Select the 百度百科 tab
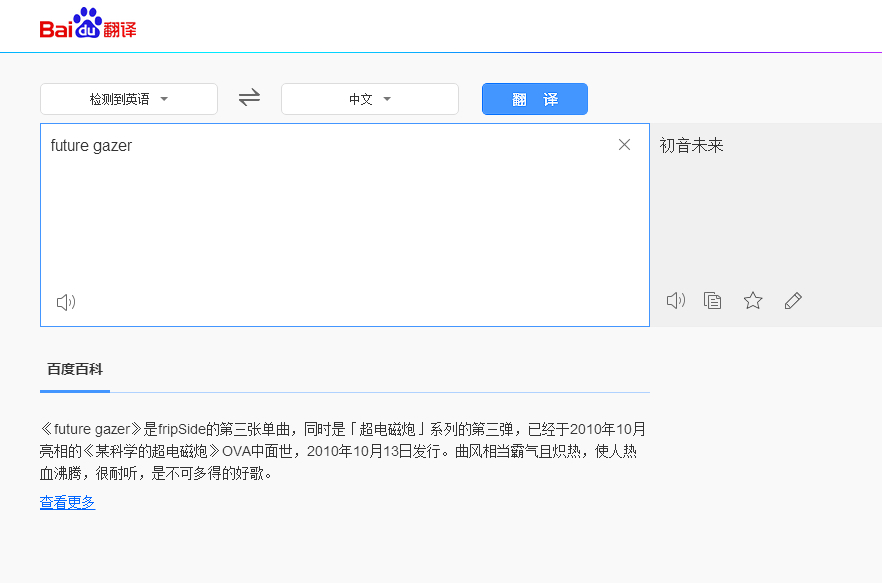Screen dimensions: 882x583 [75, 370]
